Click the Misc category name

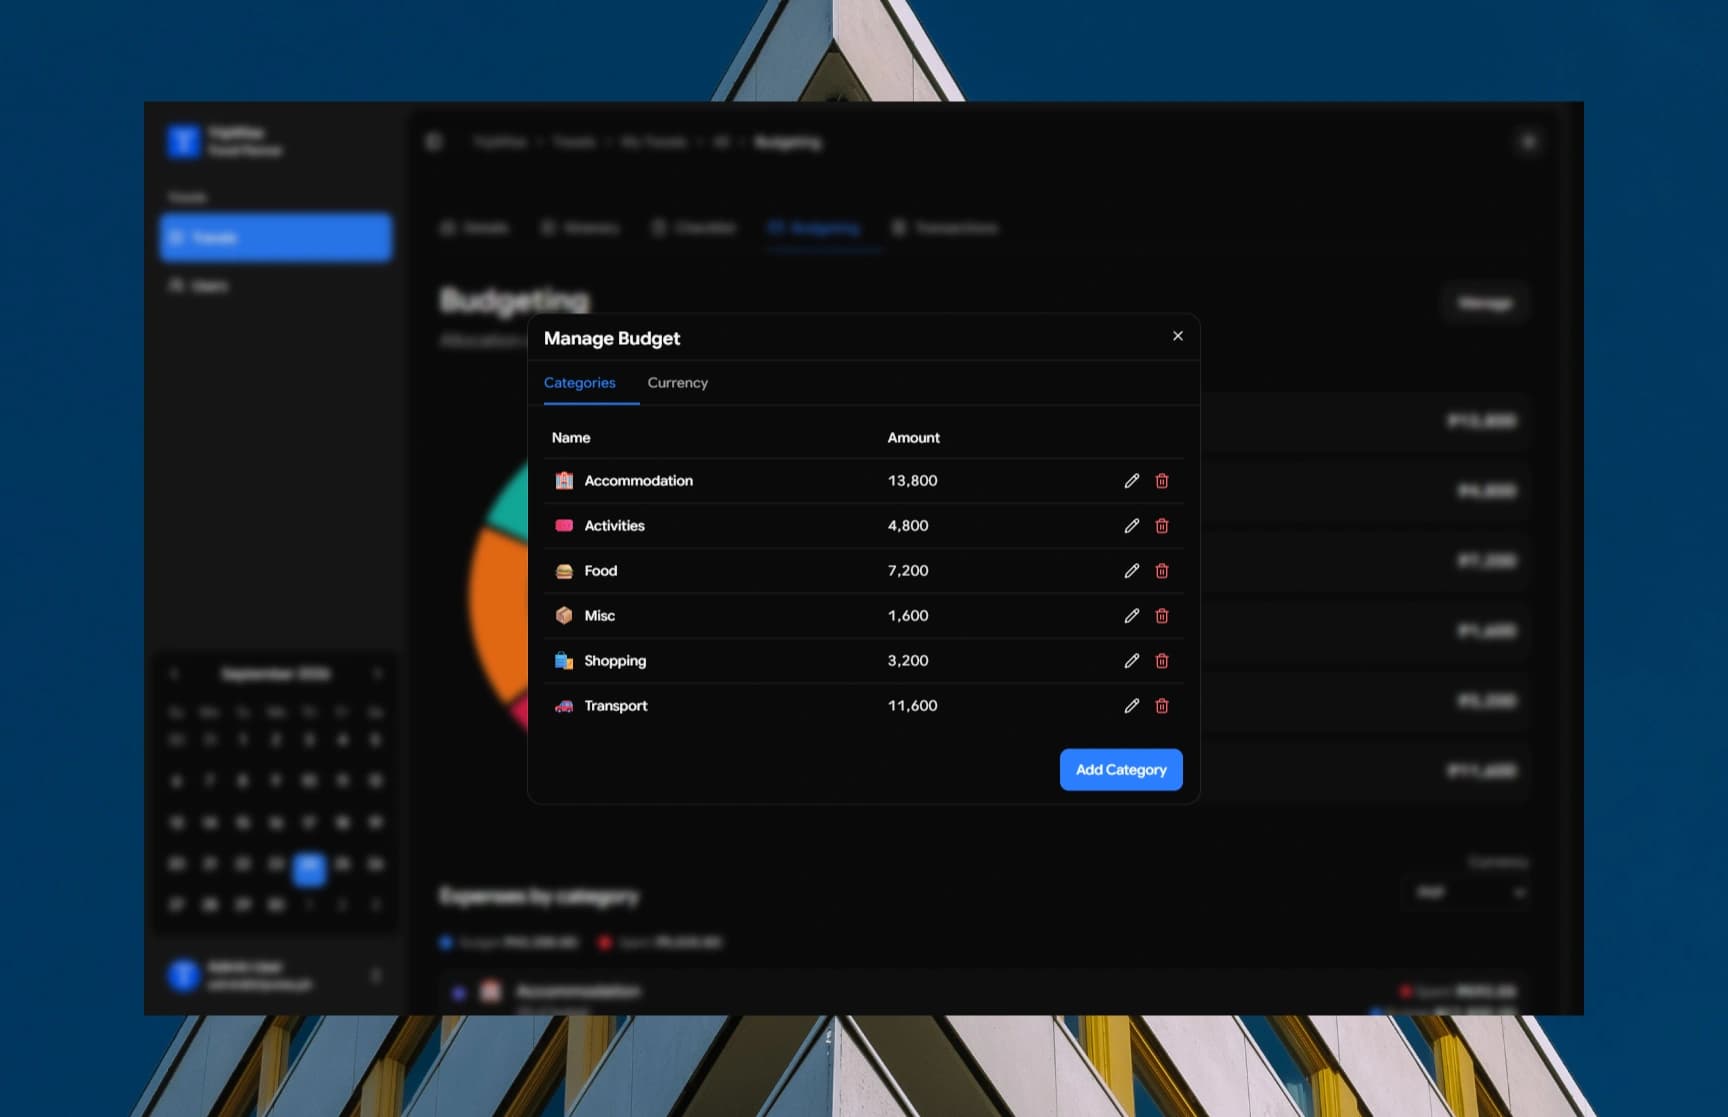600,616
